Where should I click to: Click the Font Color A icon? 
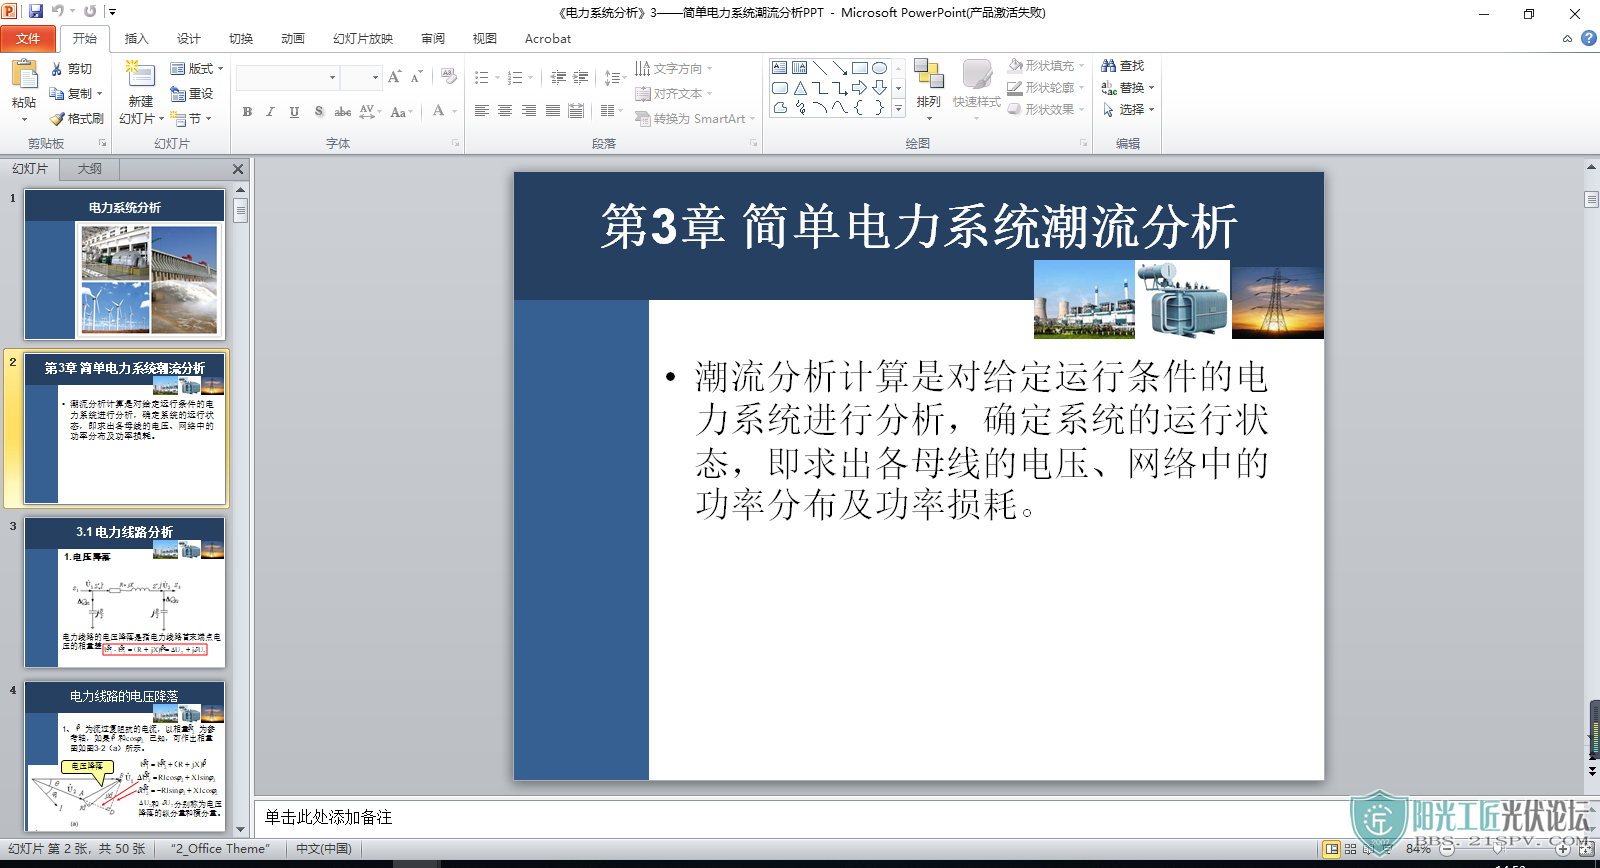point(439,111)
